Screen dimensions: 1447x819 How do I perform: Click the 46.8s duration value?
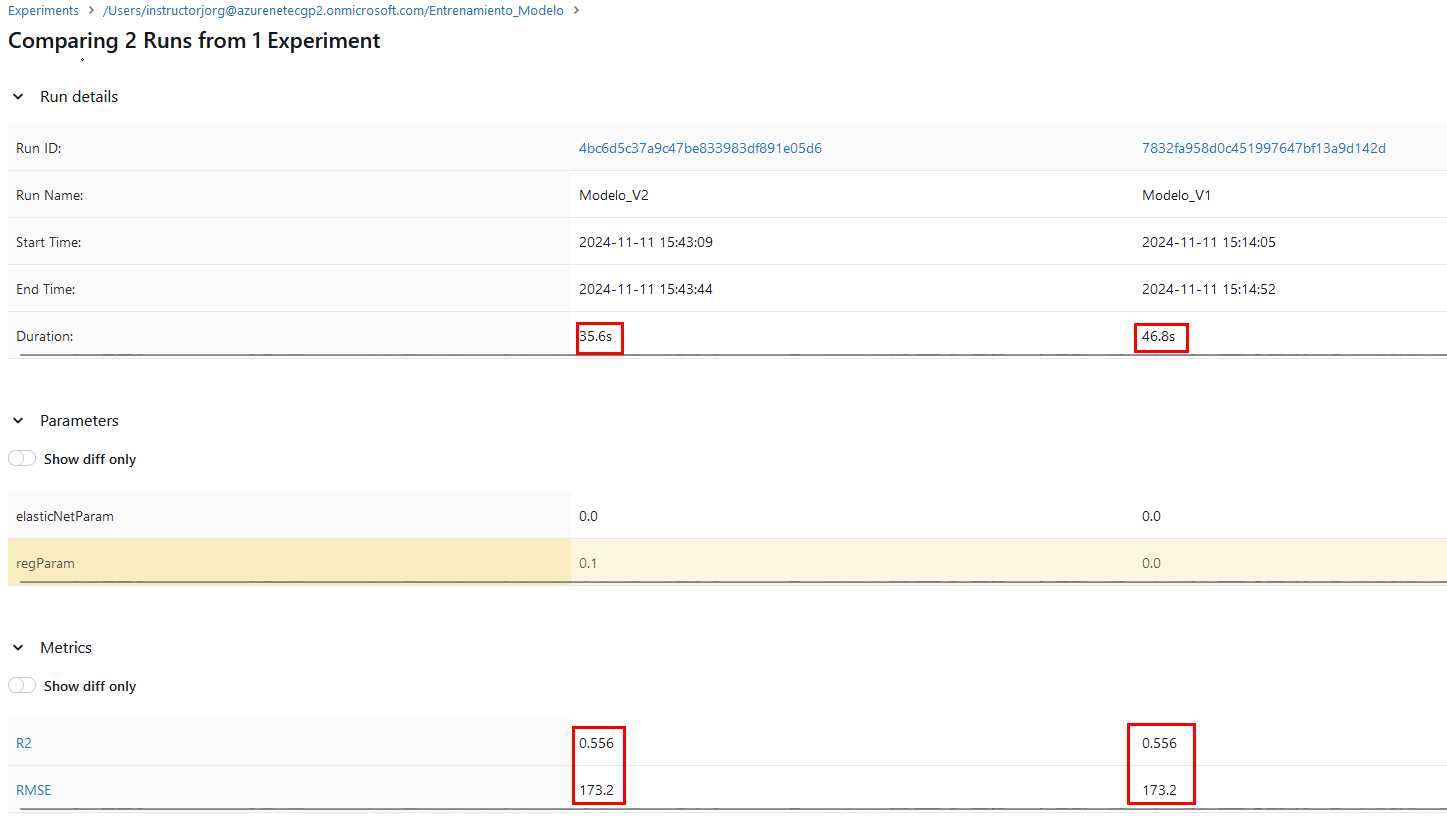[x=1158, y=337]
